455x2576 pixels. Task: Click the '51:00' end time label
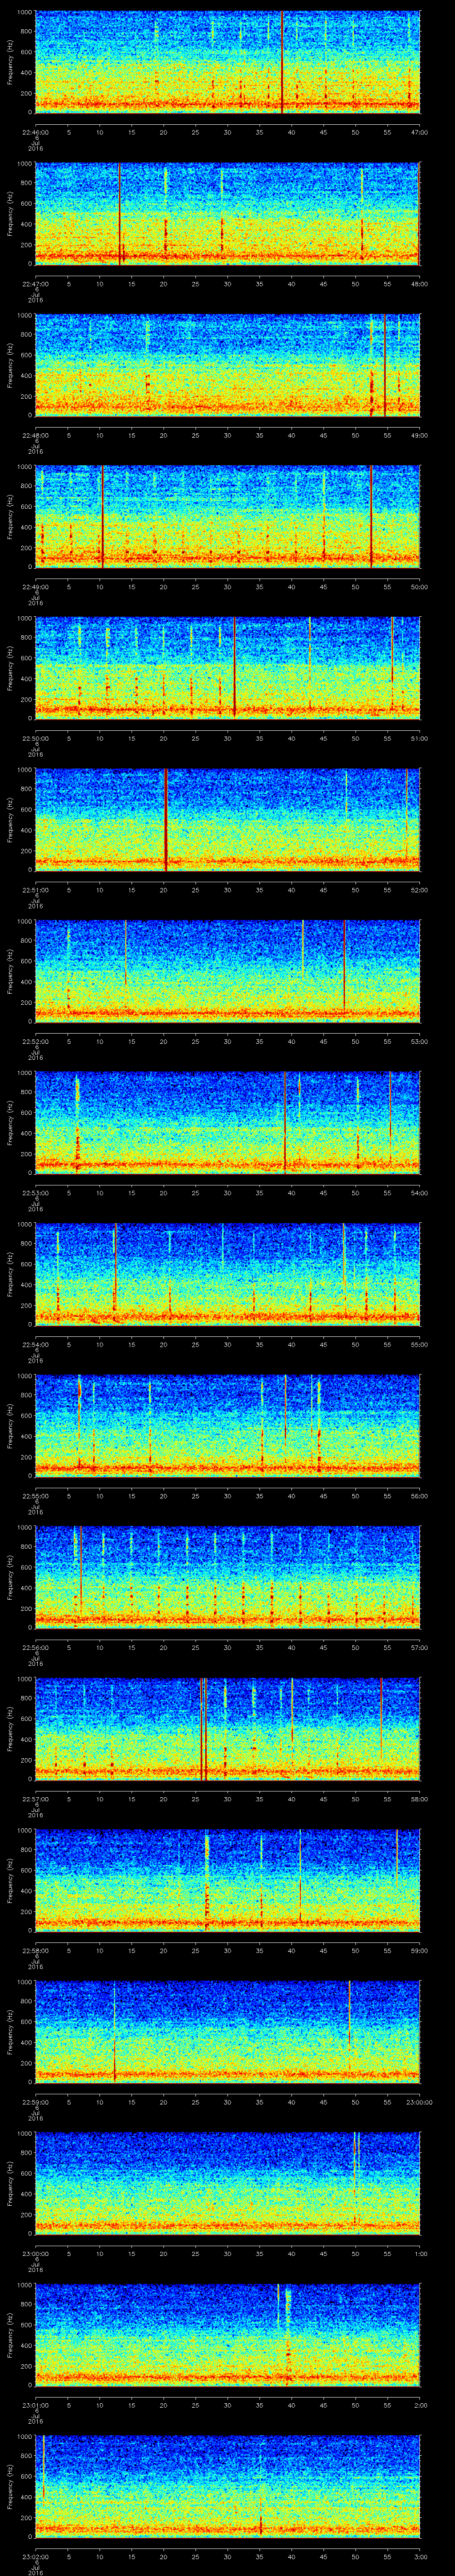coord(419,738)
